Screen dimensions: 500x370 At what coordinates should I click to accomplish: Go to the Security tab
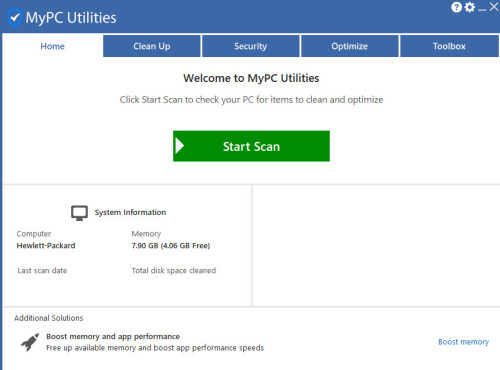pos(251,46)
